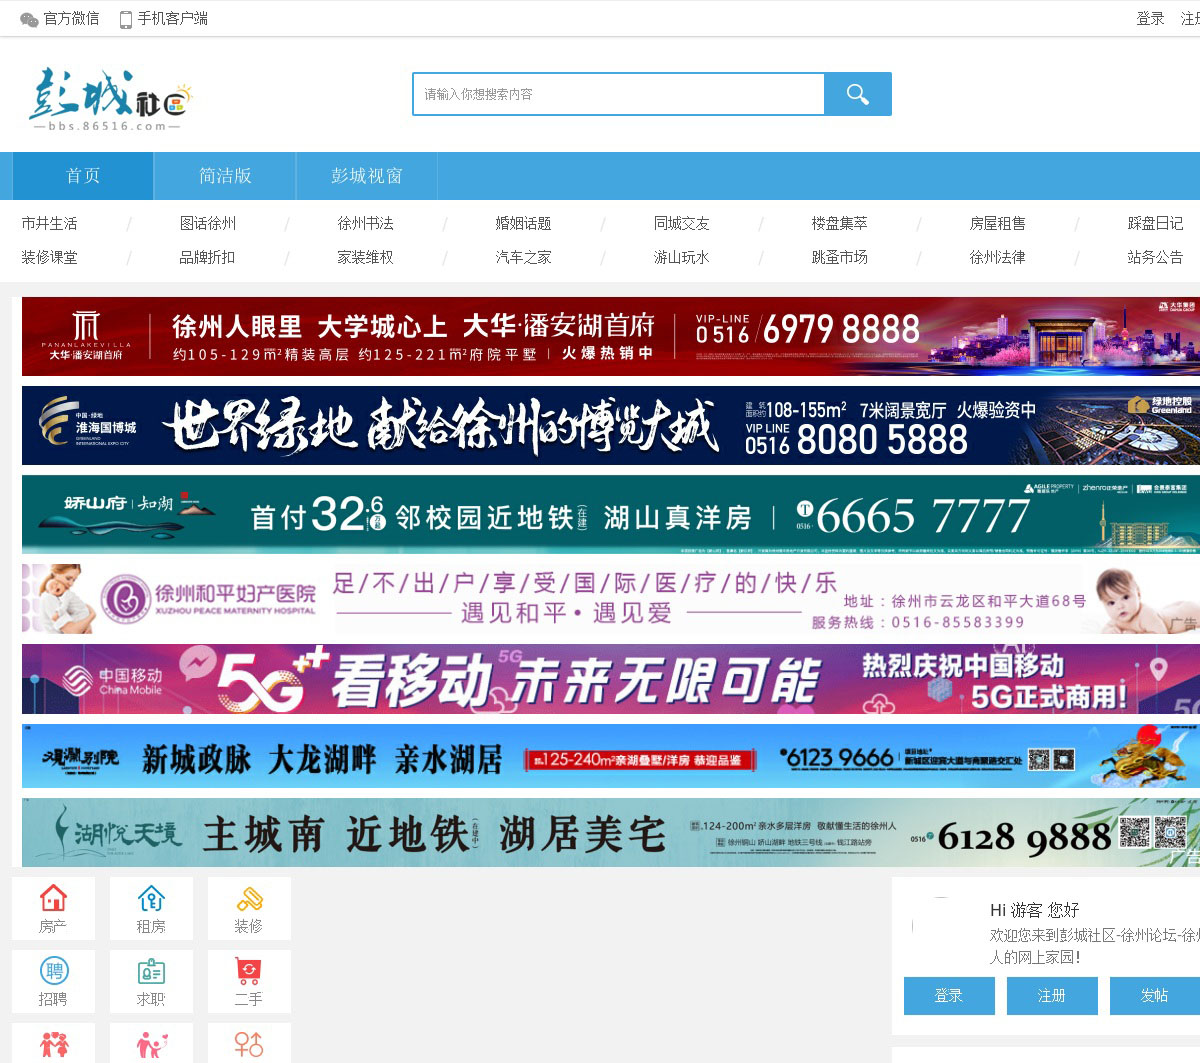Click the 彭城社区 site logo
Image resolution: width=1200 pixels, height=1063 pixels.
pyautogui.click(x=109, y=99)
